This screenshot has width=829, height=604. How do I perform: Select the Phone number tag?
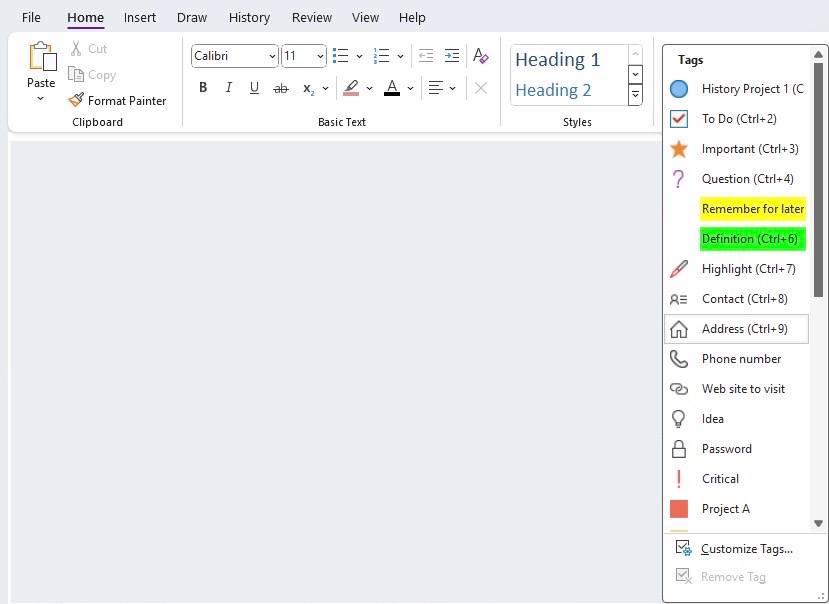736,359
